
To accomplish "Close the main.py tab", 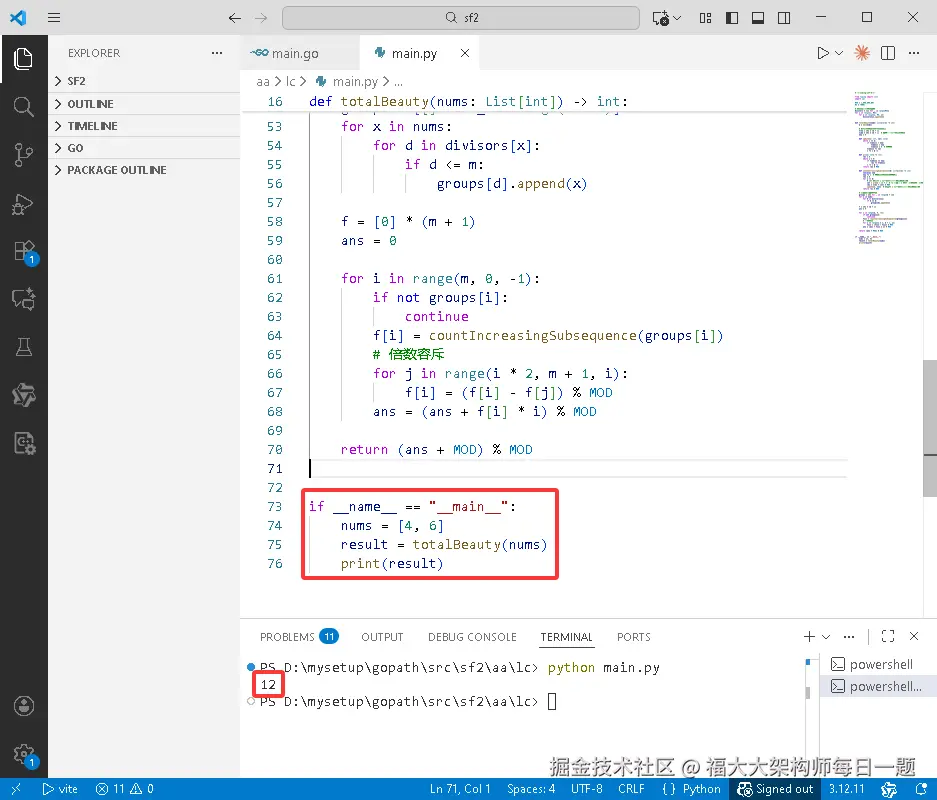I will pyautogui.click(x=464, y=53).
